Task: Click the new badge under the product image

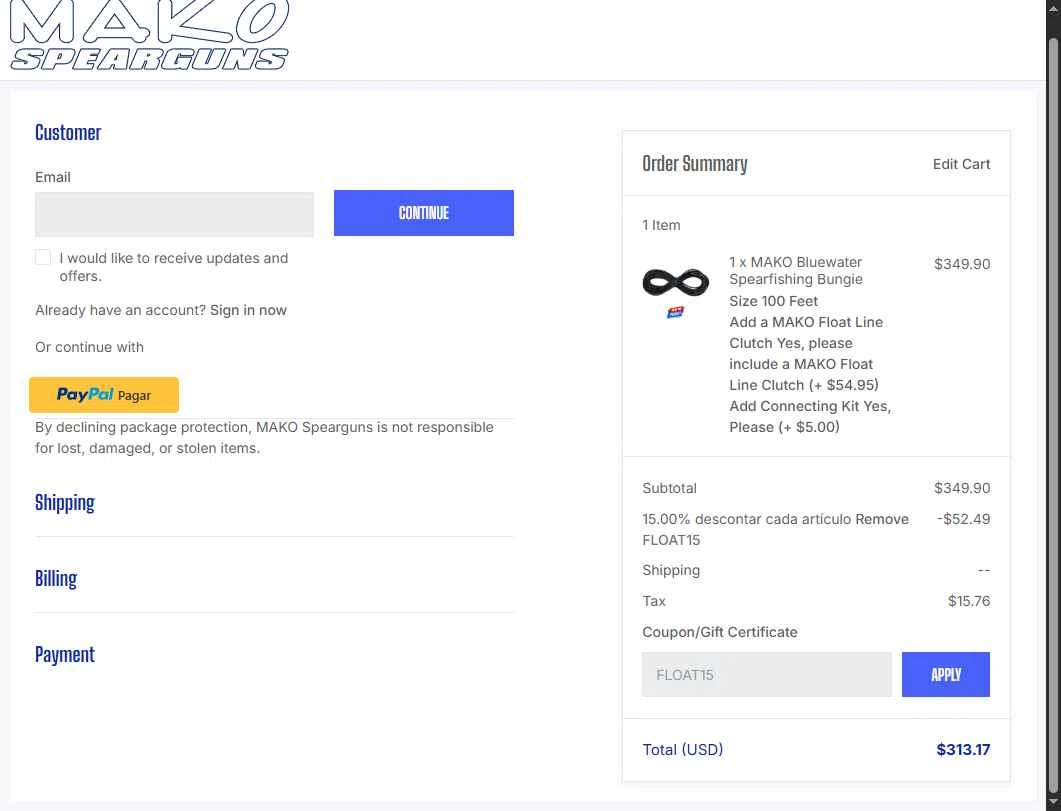Action: (675, 312)
